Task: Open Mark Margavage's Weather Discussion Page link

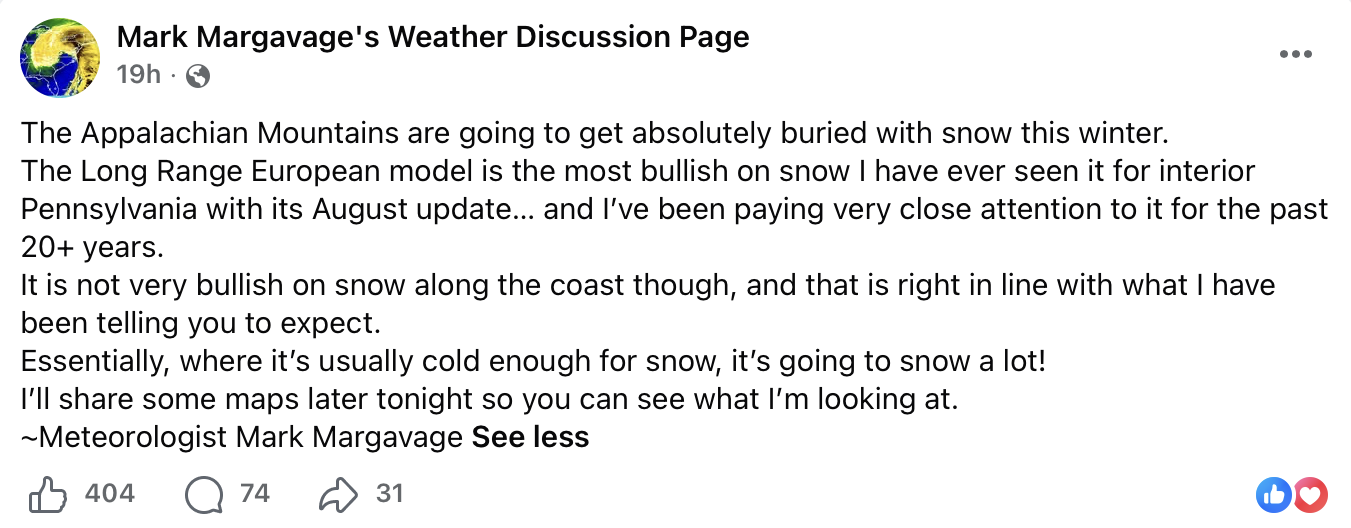Action: click(433, 38)
